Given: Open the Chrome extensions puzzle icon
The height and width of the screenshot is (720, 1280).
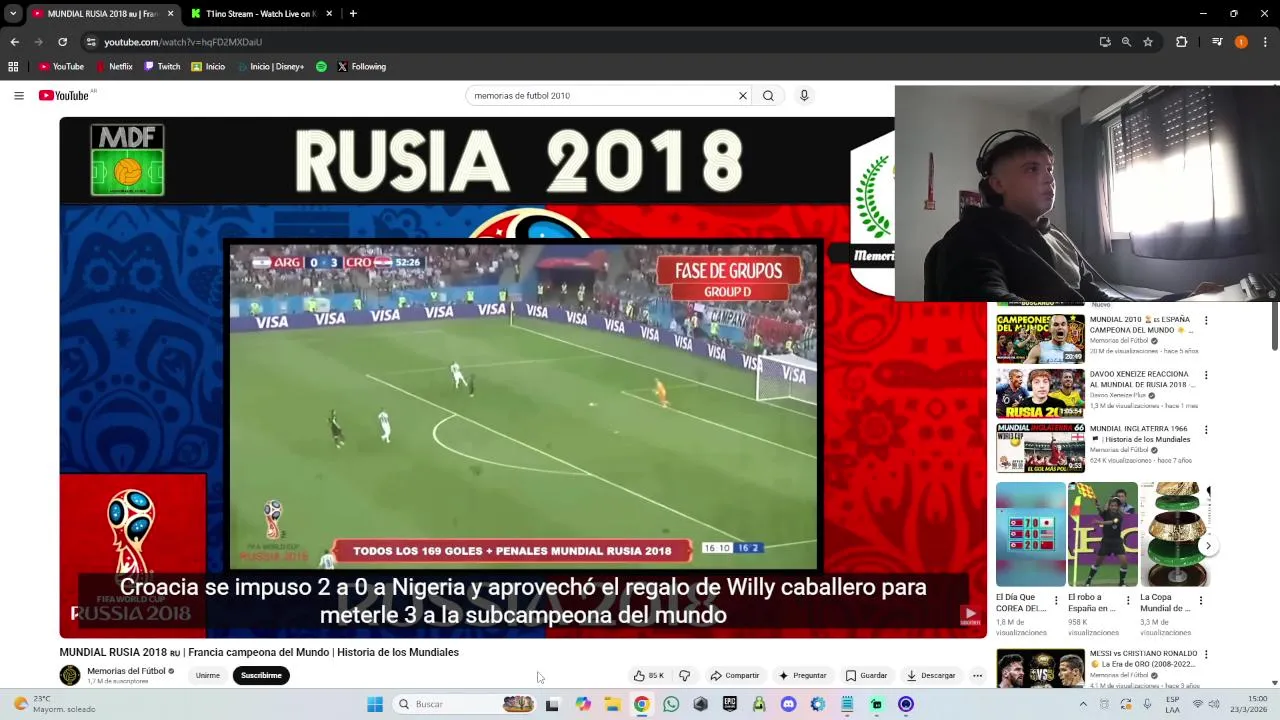Looking at the screenshot, I should 1181,42.
